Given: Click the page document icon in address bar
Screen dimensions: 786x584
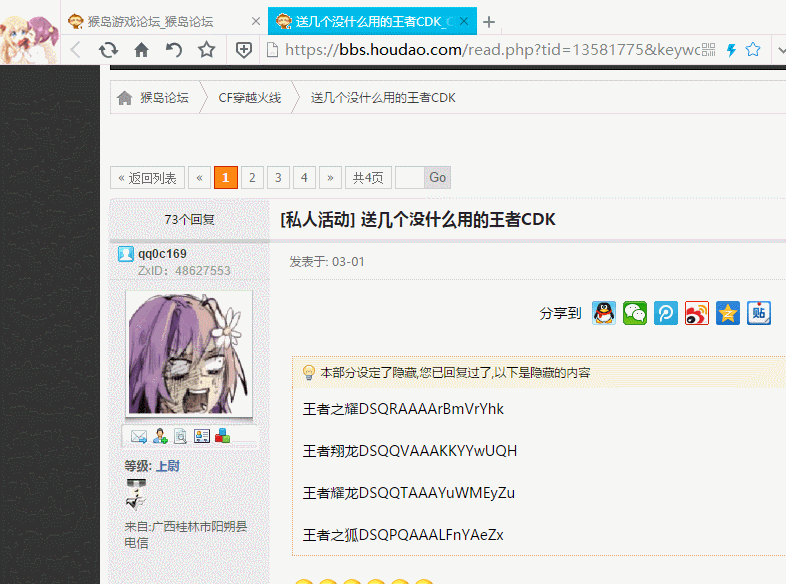Looking at the screenshot, I should (272, 50).
